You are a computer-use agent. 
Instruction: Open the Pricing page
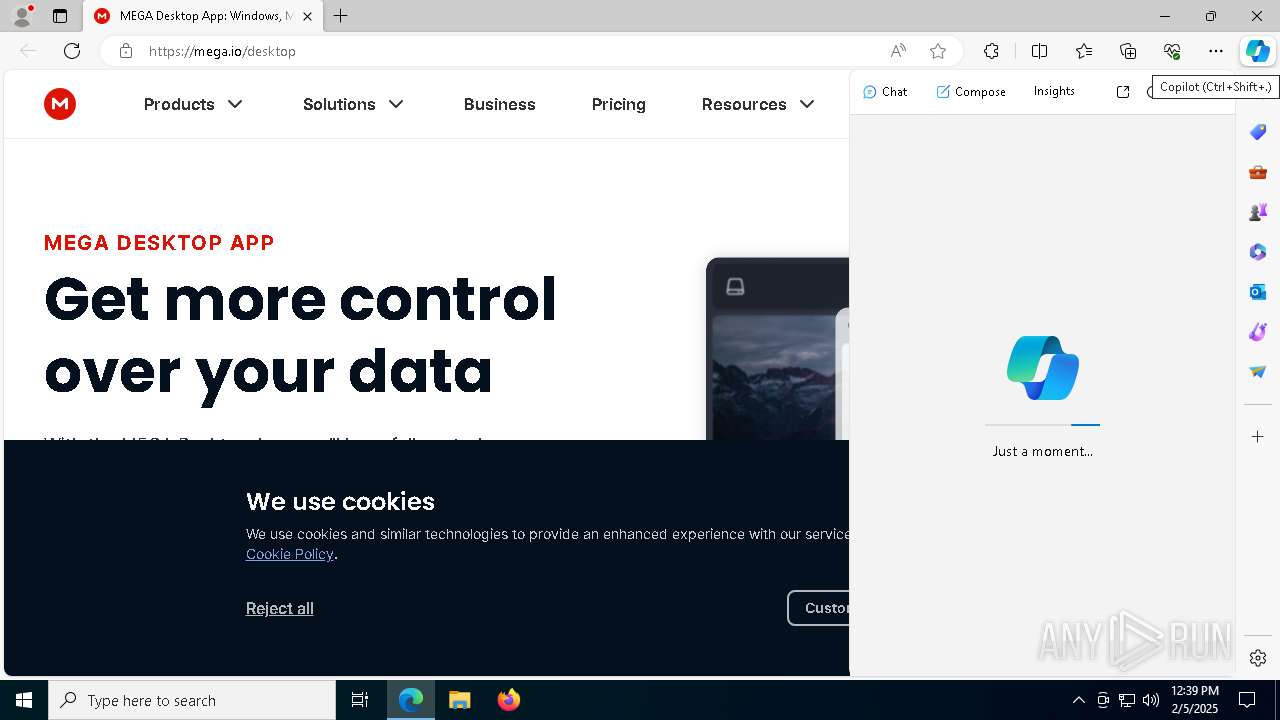point(618,104)
